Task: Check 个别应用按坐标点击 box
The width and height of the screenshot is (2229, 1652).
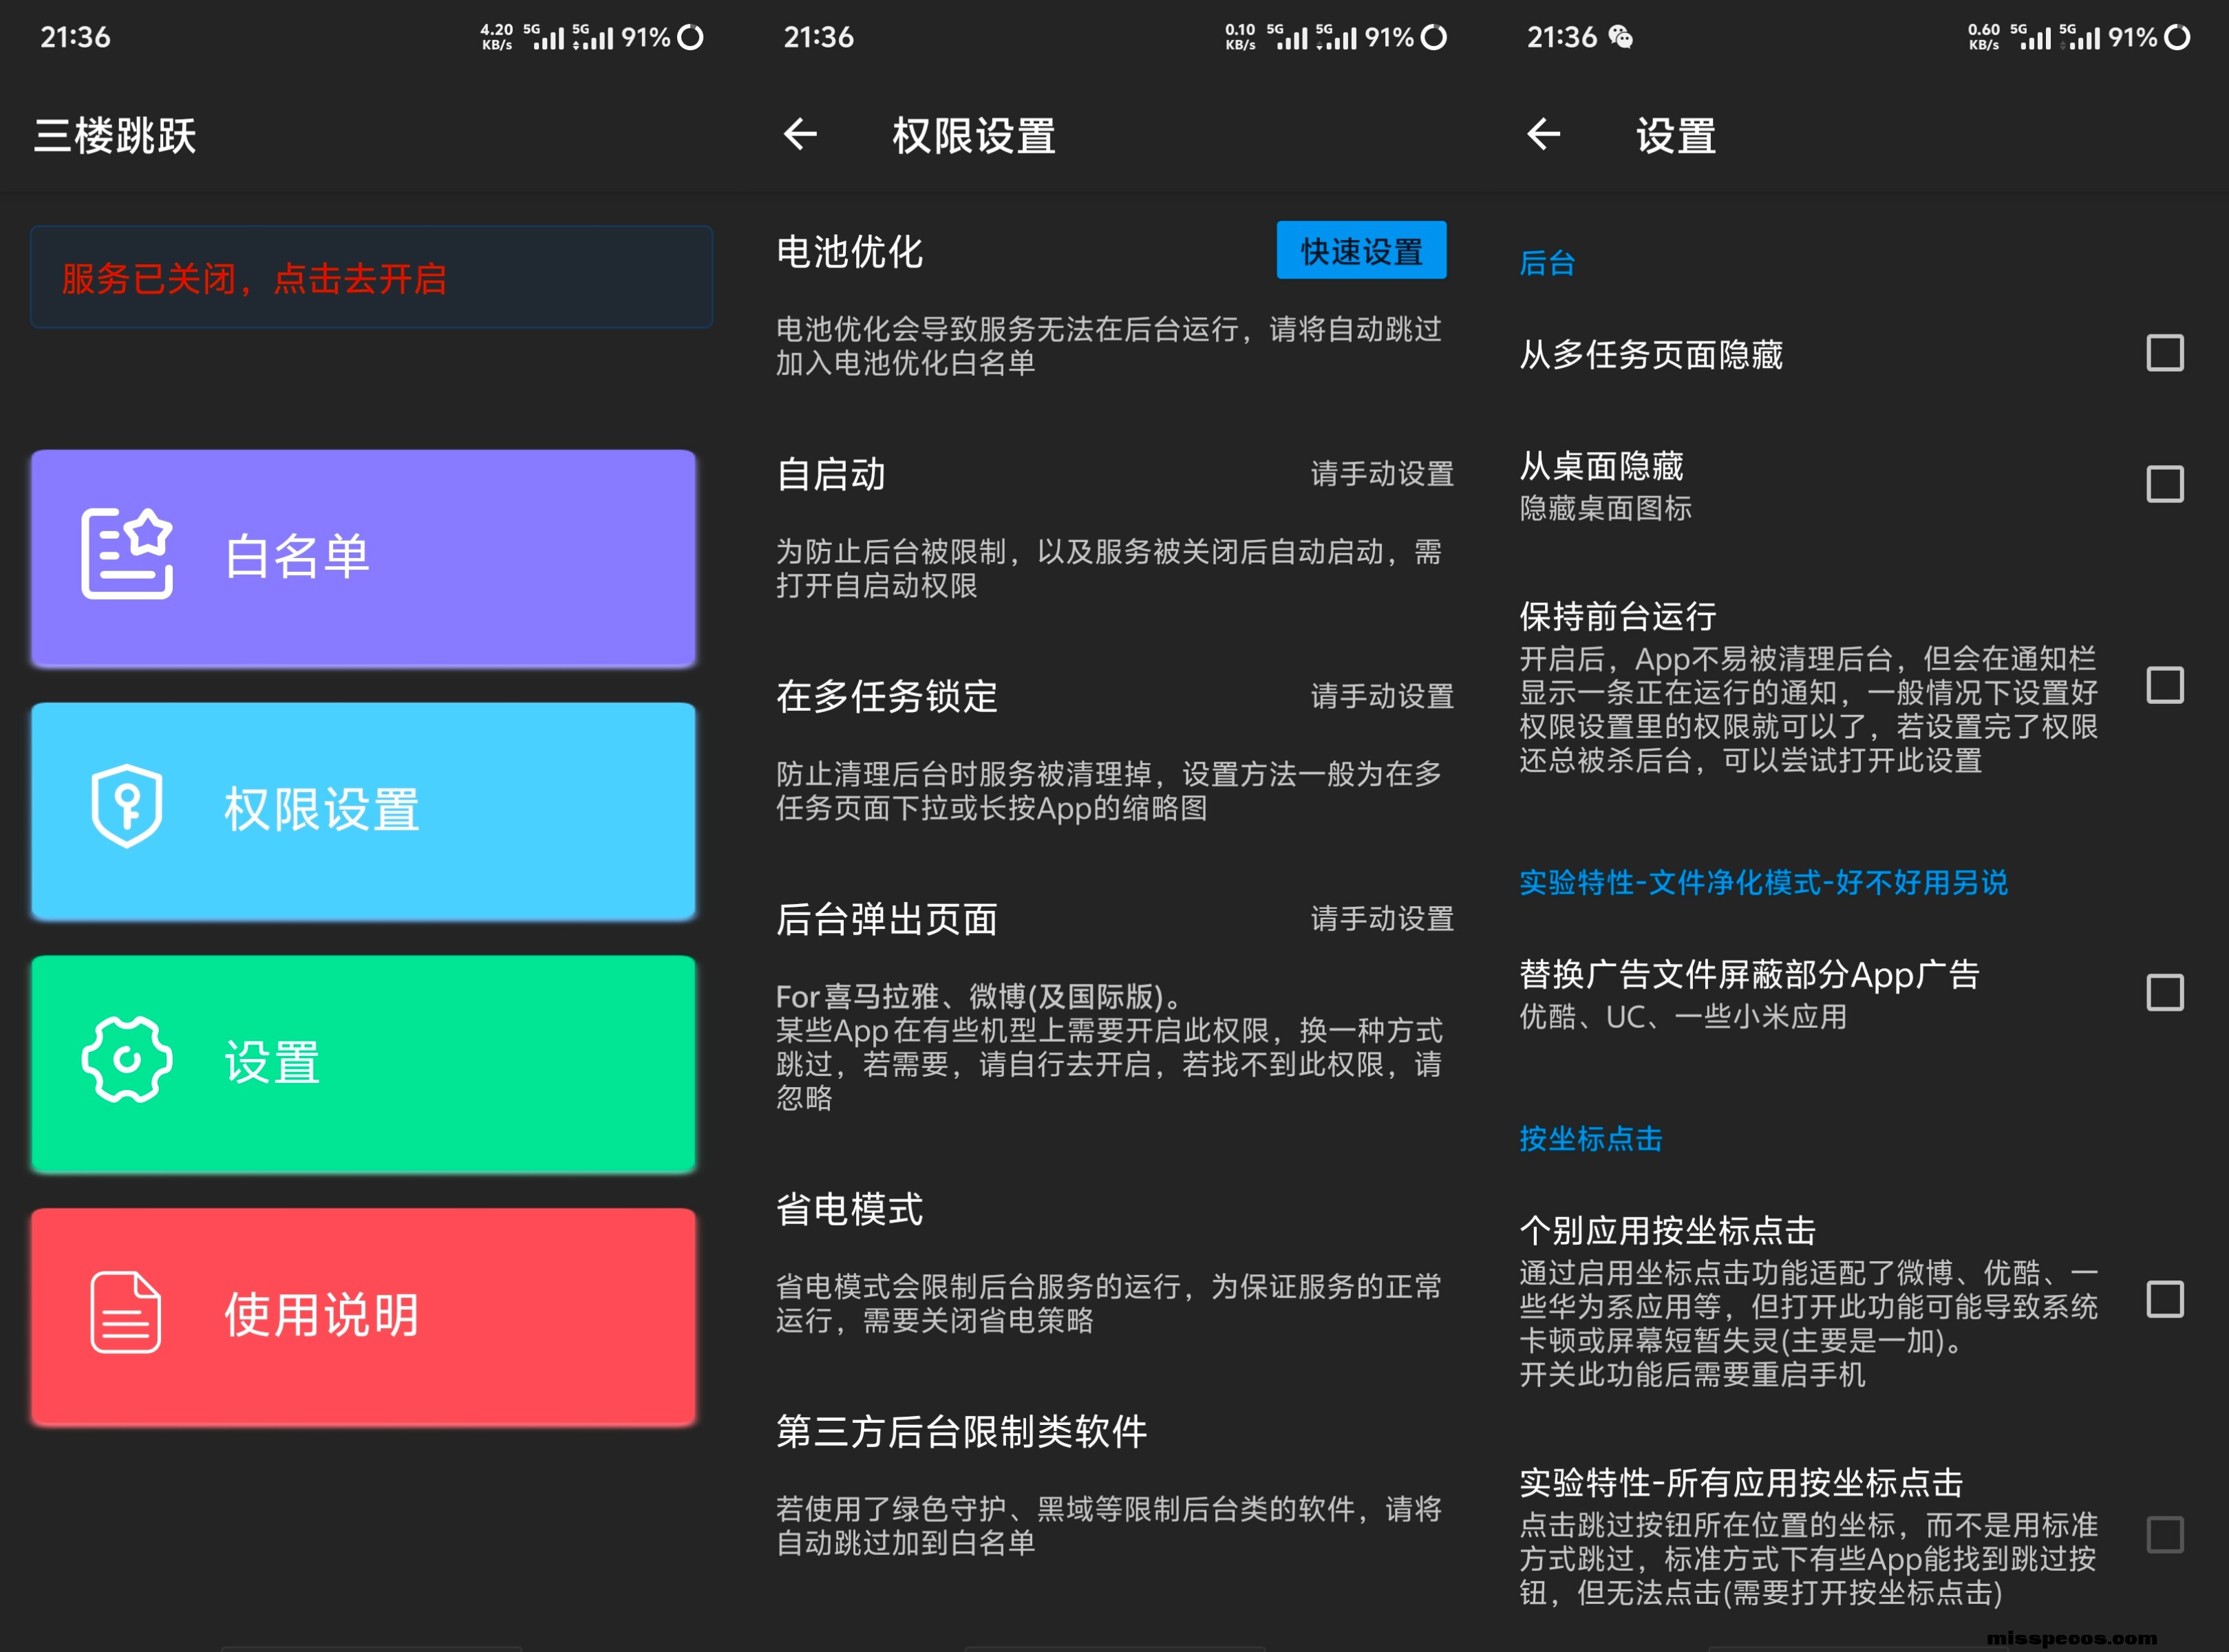Action: click(x=2164, y=1300)
